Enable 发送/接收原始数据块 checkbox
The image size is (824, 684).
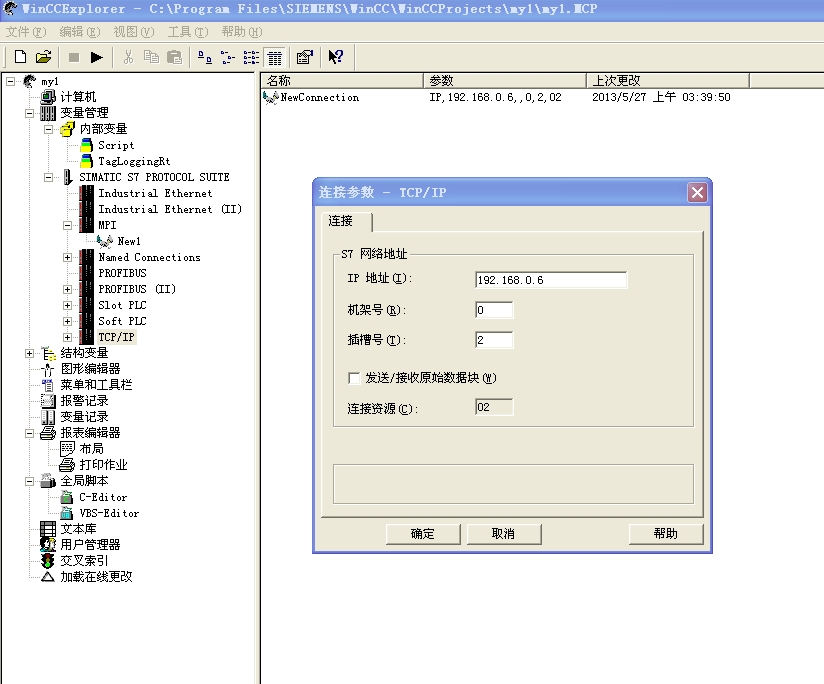354,378
